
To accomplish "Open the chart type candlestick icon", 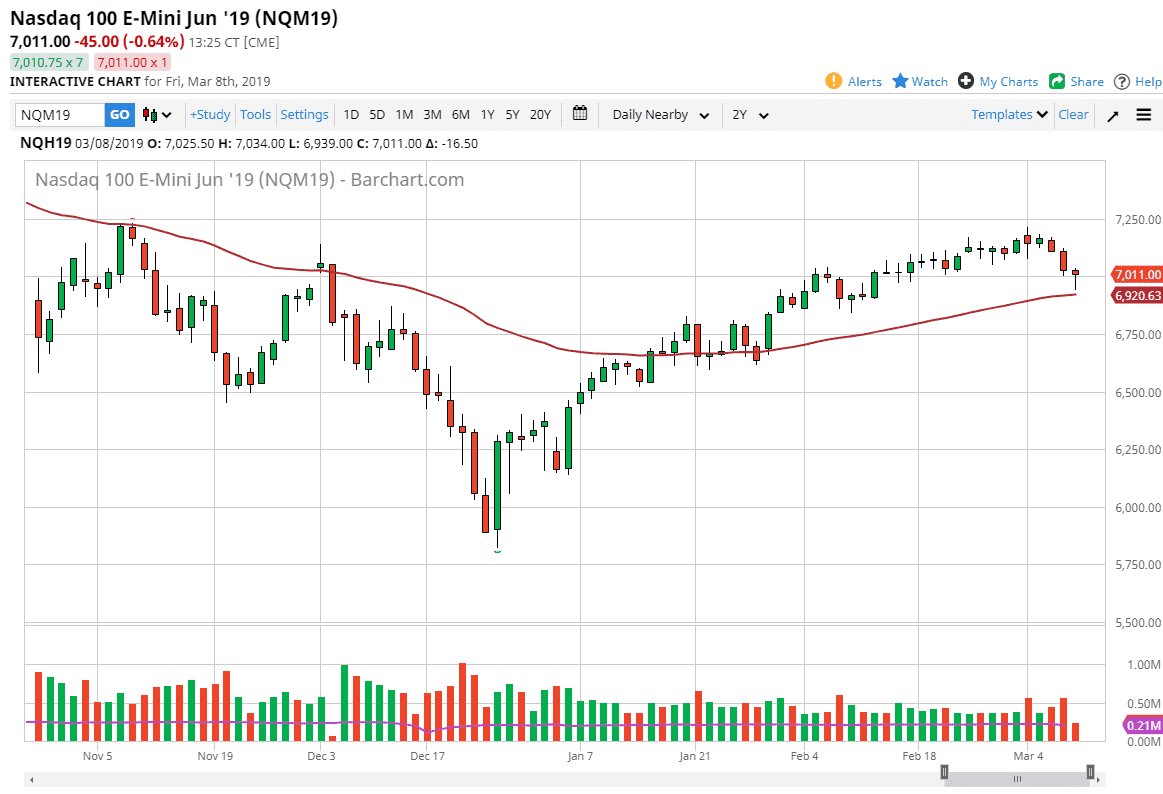I will point(146,114).
